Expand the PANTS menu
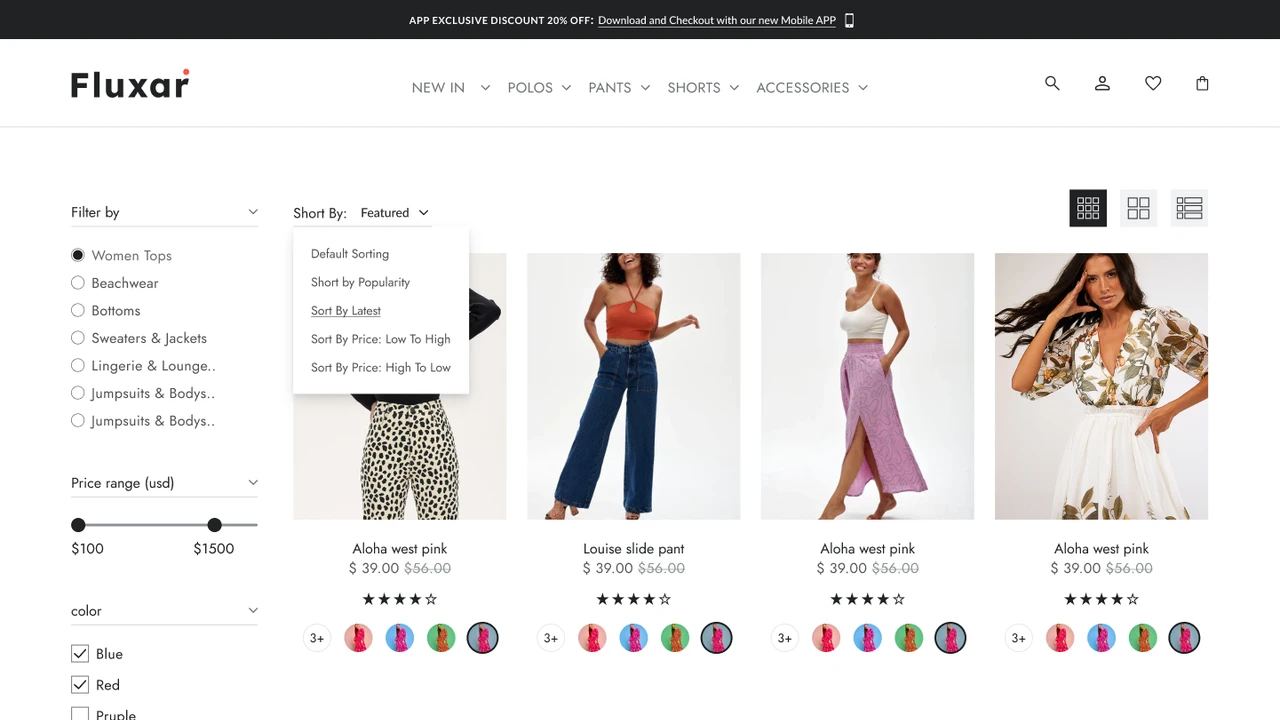This screenshot has height=720, width=1280. [x=619, y=88]
